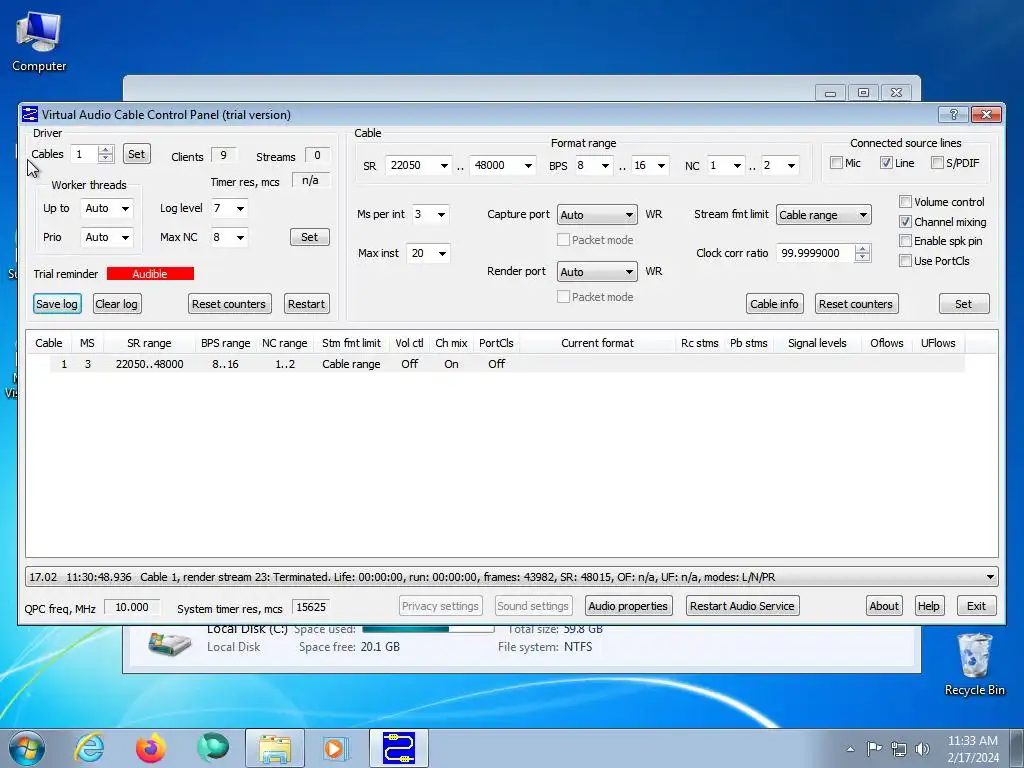Click the driver Reset counters button
Image resolution: width=1024 pixels, height=768 pixels.
(x=229, y=304)
